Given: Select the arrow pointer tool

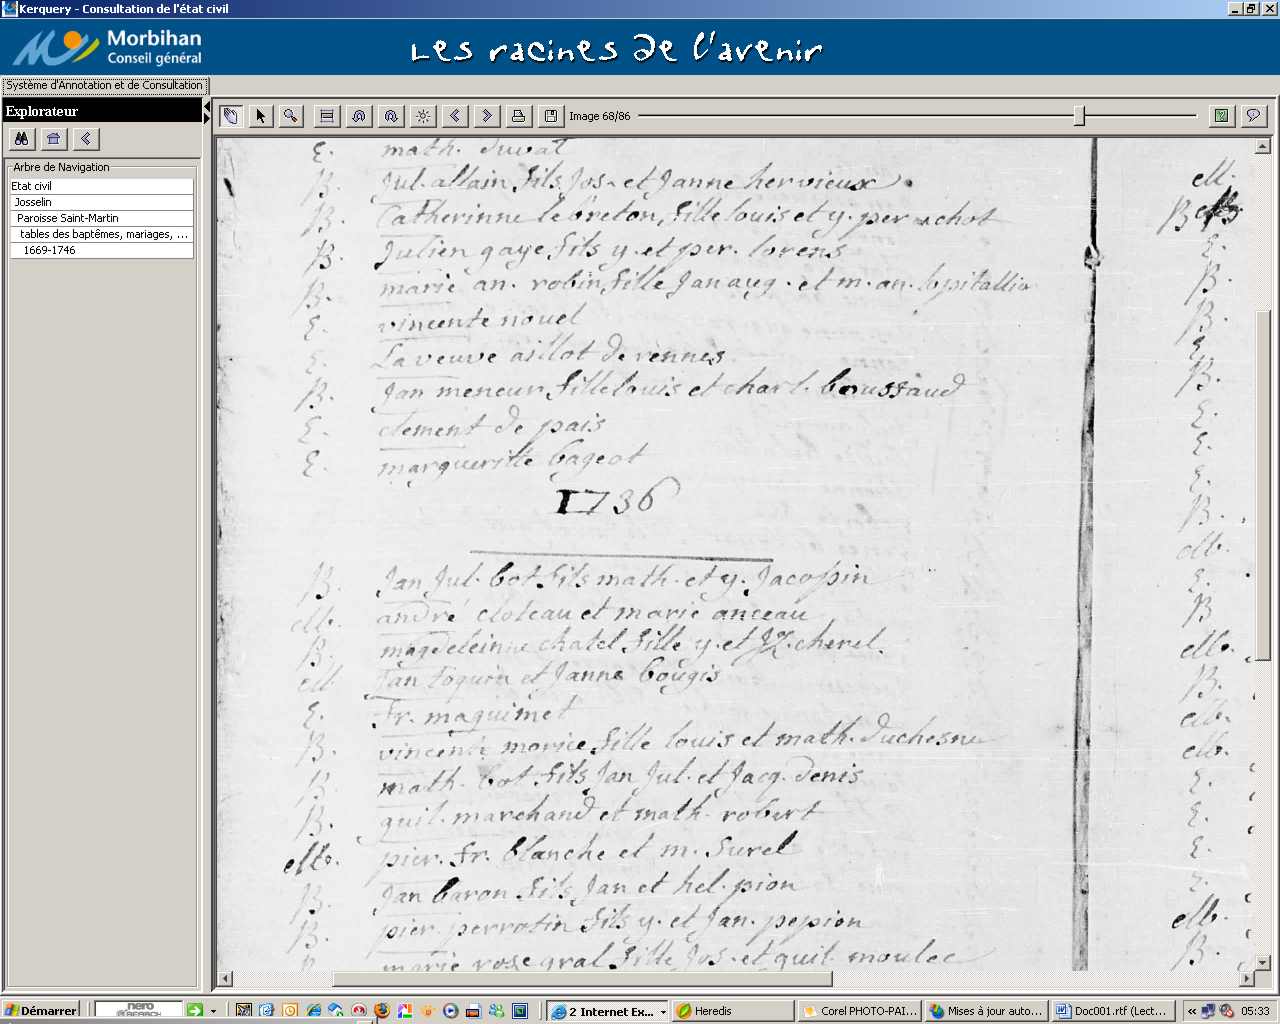Looking at the screenshot, I should (260, 116).
